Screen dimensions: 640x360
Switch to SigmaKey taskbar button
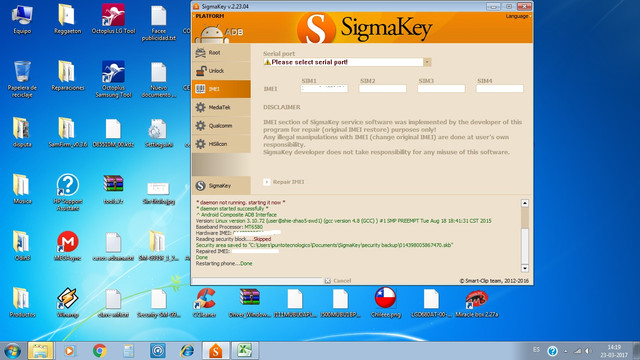(x=216, y=351)
